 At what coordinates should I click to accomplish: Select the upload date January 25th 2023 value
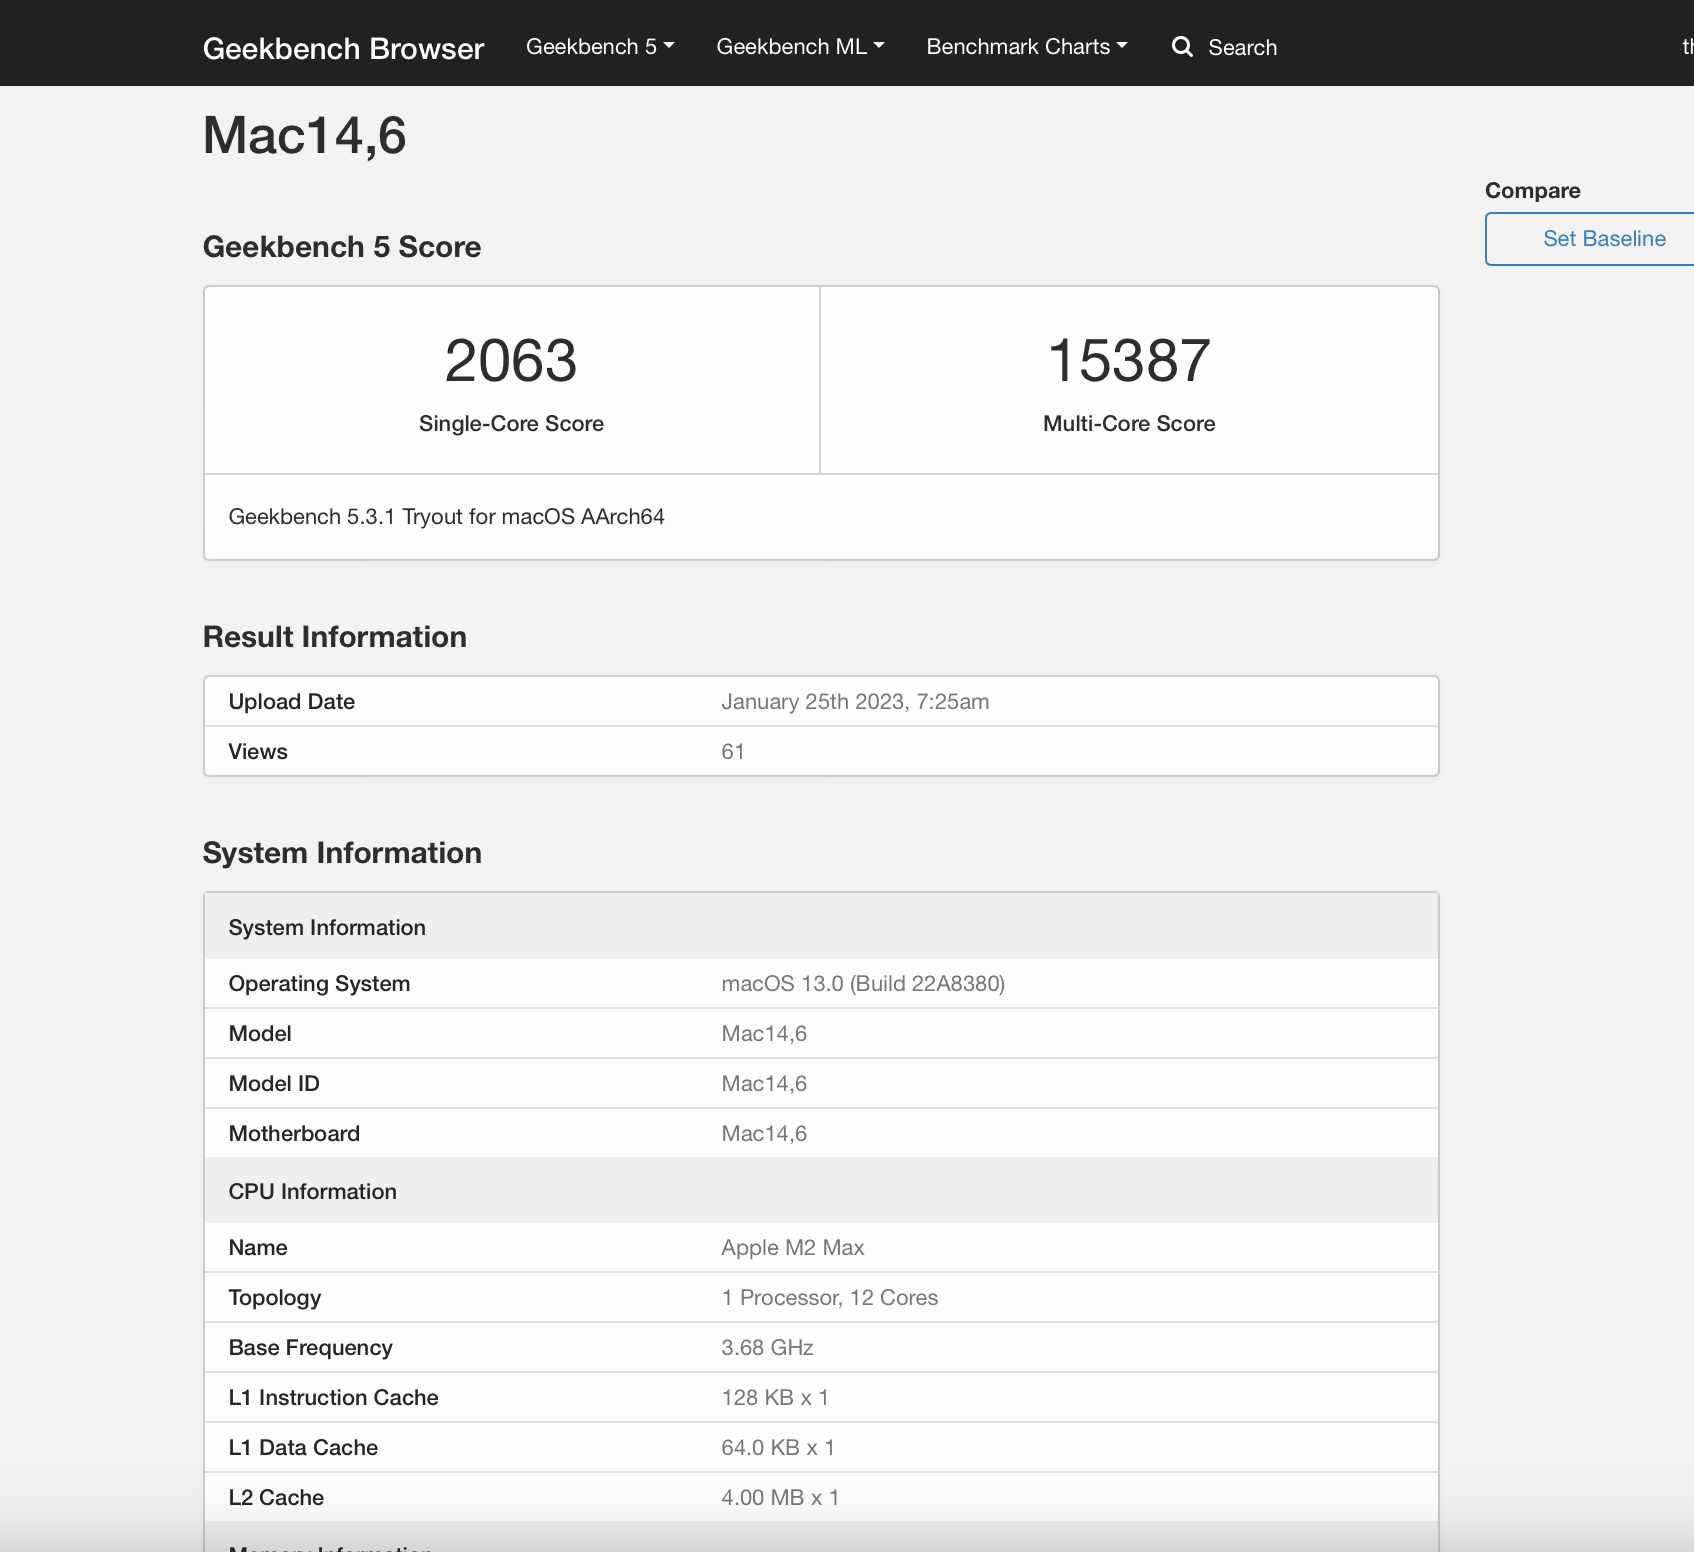click(x=856, y=702)
